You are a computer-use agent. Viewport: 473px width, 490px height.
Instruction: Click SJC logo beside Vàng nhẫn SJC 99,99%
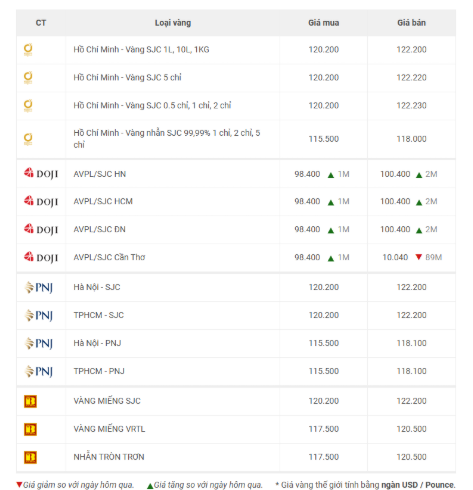(x=28, y=139)
